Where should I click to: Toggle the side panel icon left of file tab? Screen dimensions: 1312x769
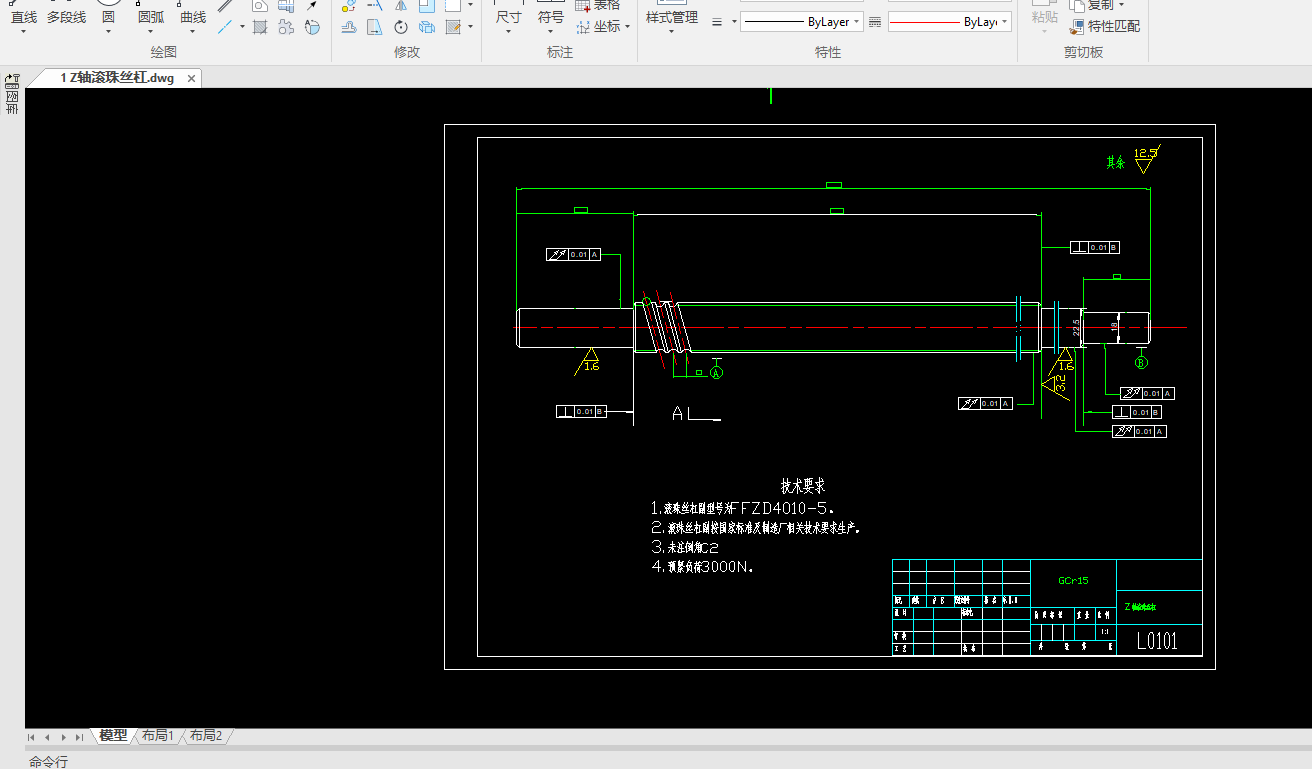(x=12, y=79)
